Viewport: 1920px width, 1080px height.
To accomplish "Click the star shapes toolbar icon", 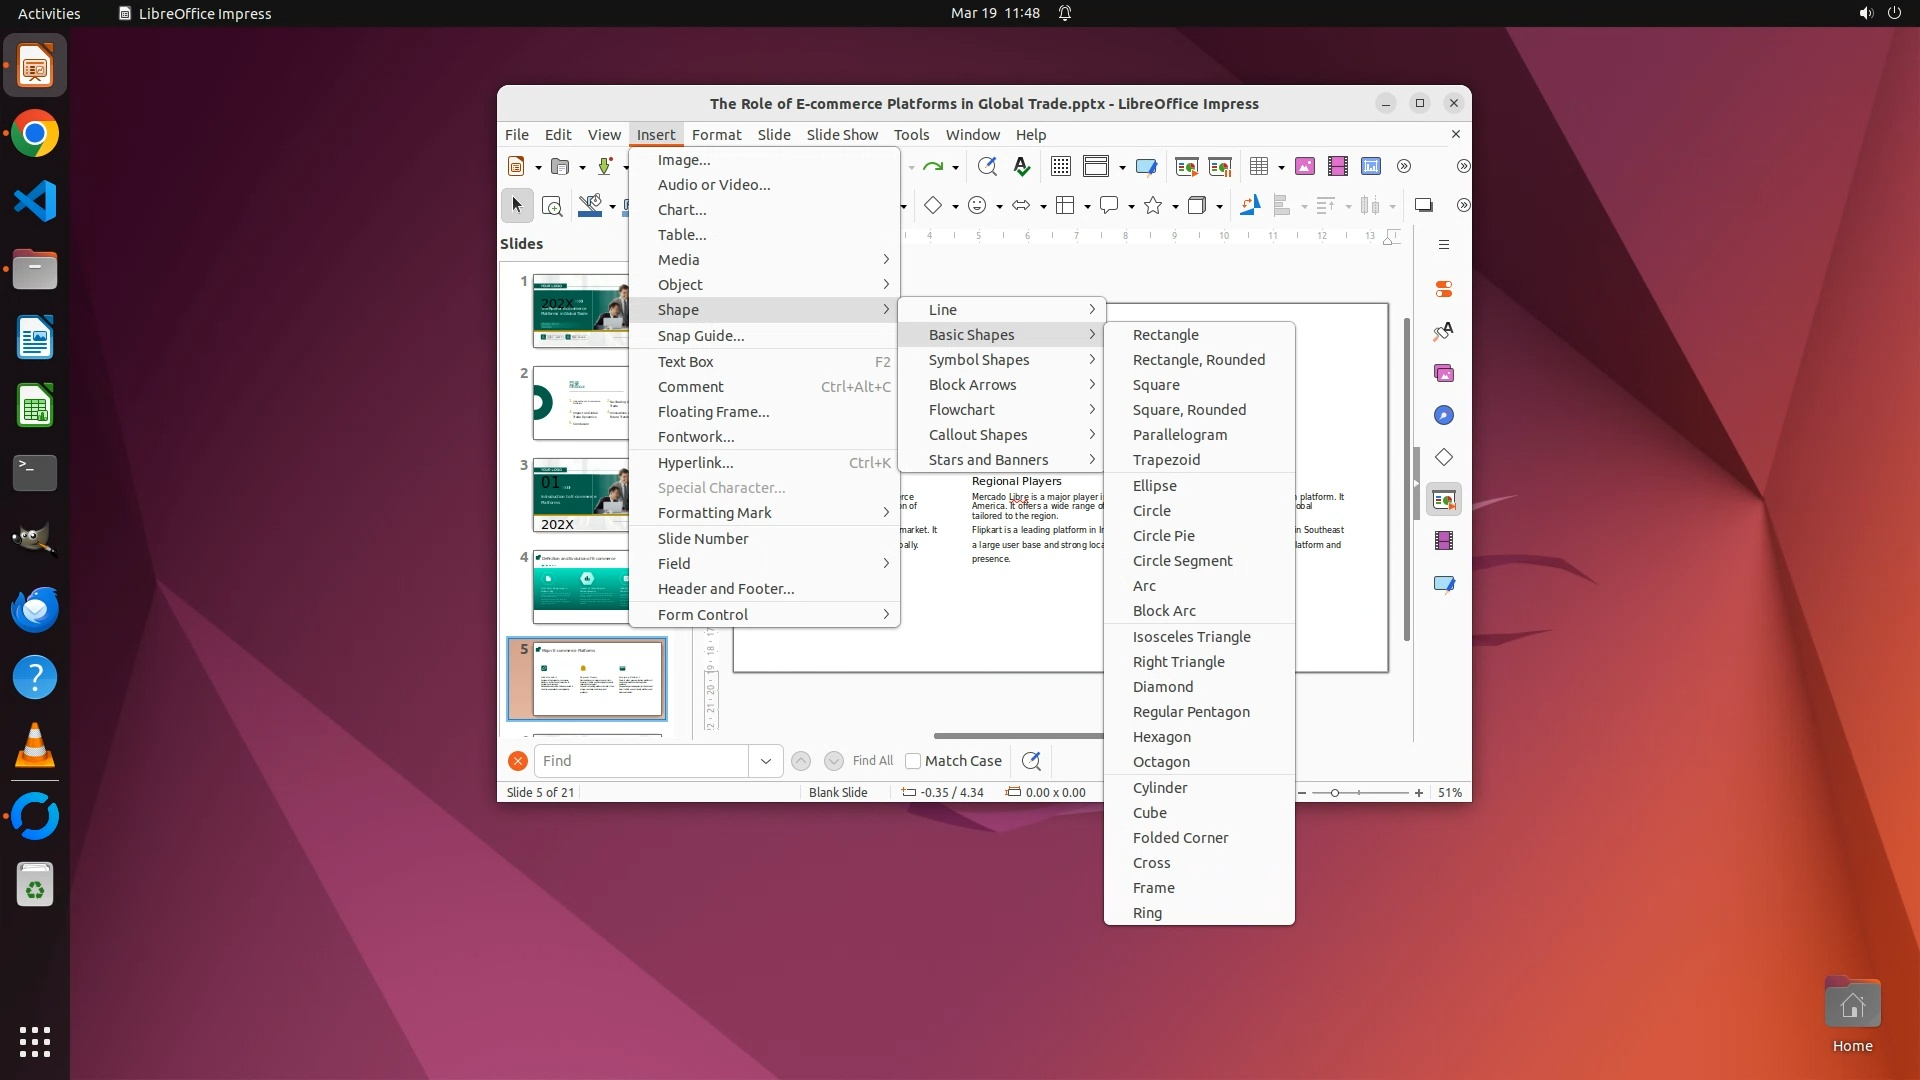I will [1153, 206].
